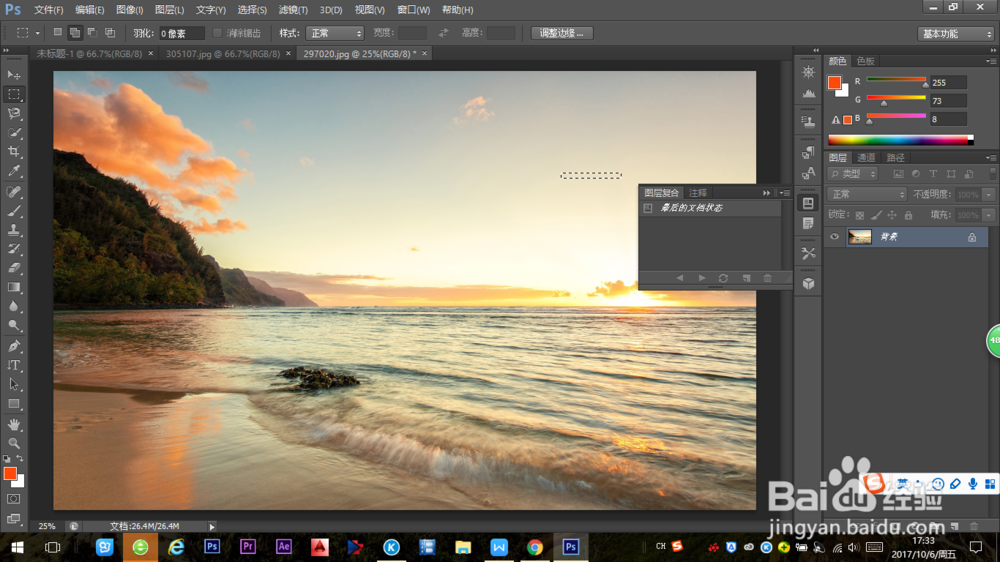
Task: Select the Zoom tool
Action: [x=13, y=443]
